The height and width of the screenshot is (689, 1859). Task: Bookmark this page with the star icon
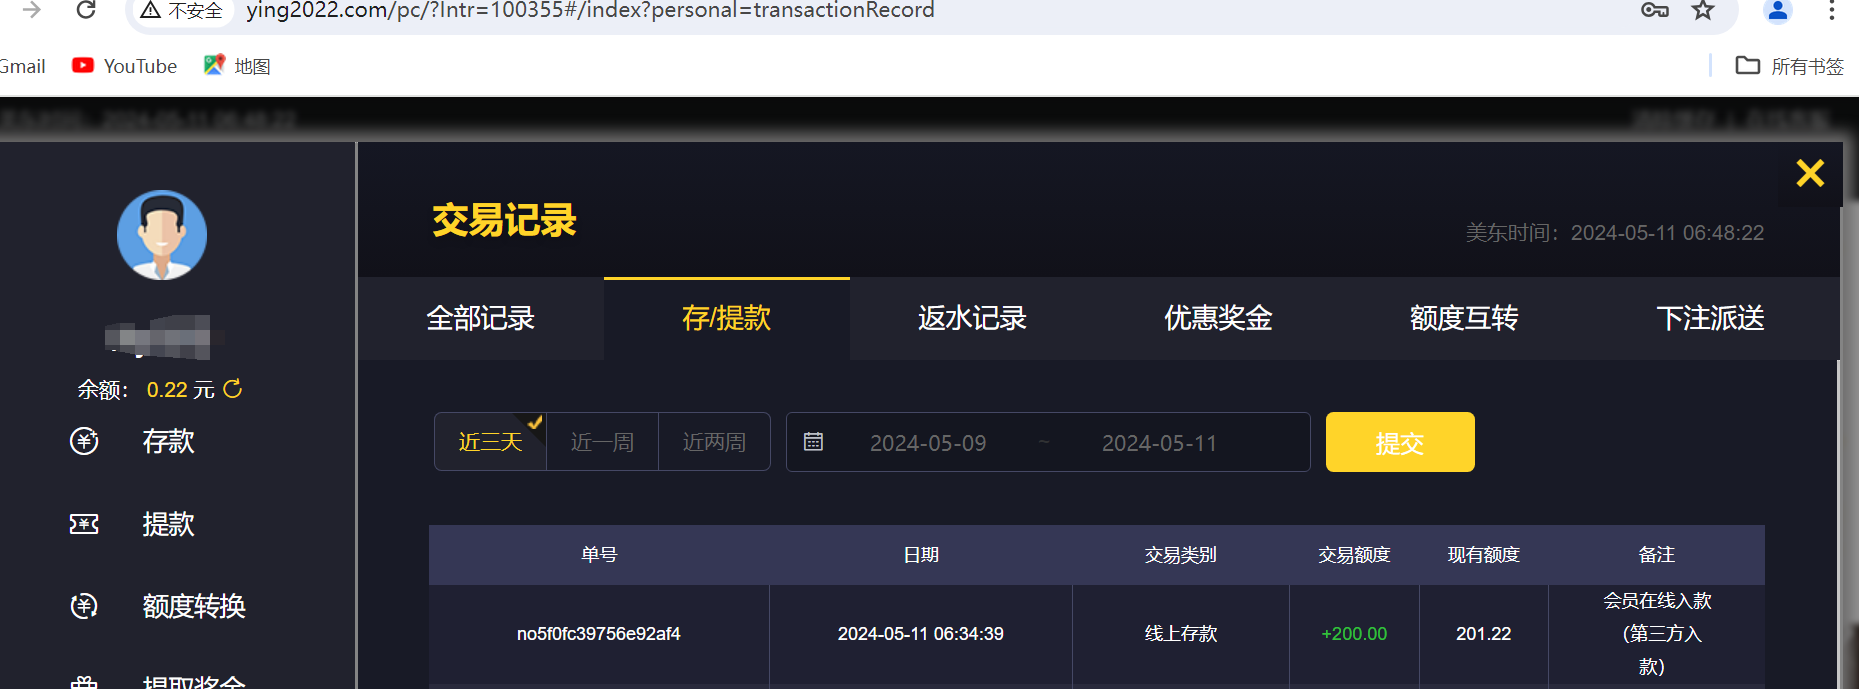1703,10
